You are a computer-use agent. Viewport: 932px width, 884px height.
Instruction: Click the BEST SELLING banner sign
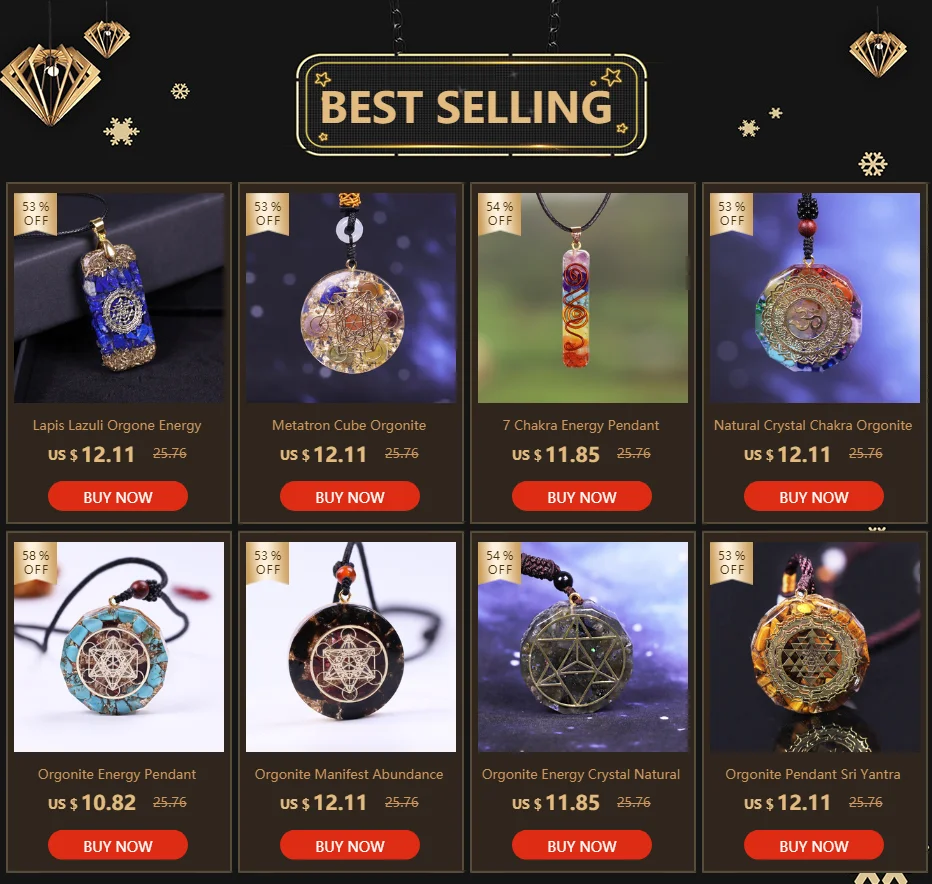tap(471, 105)
